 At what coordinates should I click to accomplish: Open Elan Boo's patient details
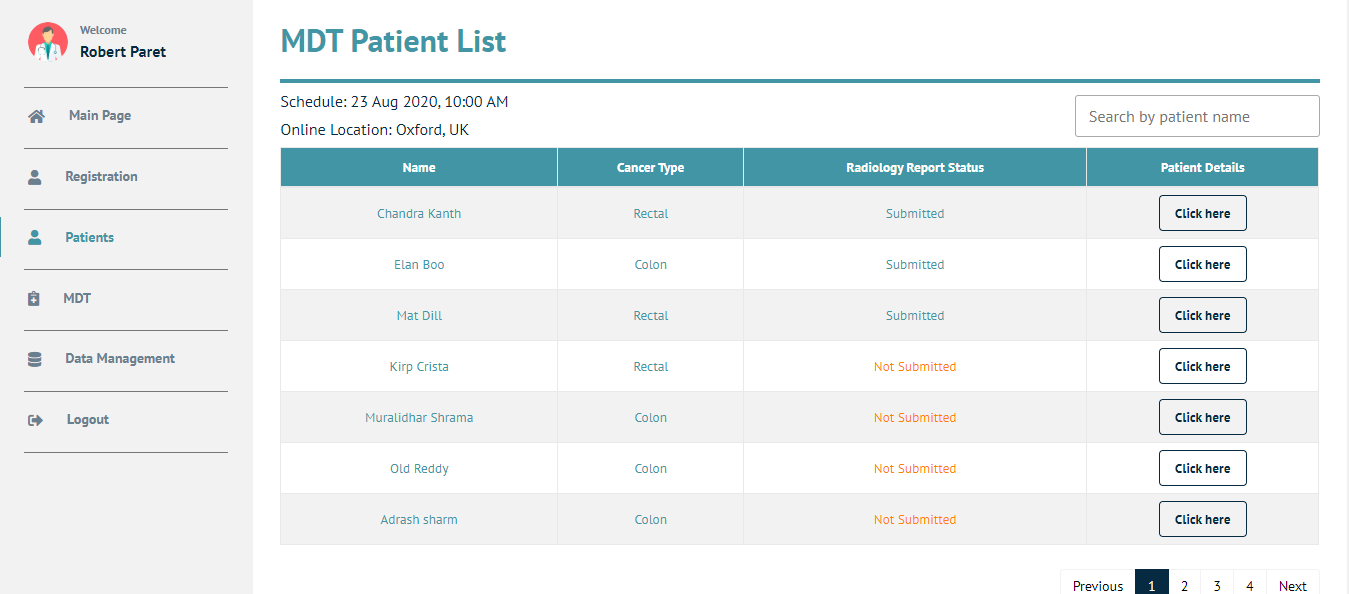[x=1202, y=265]
